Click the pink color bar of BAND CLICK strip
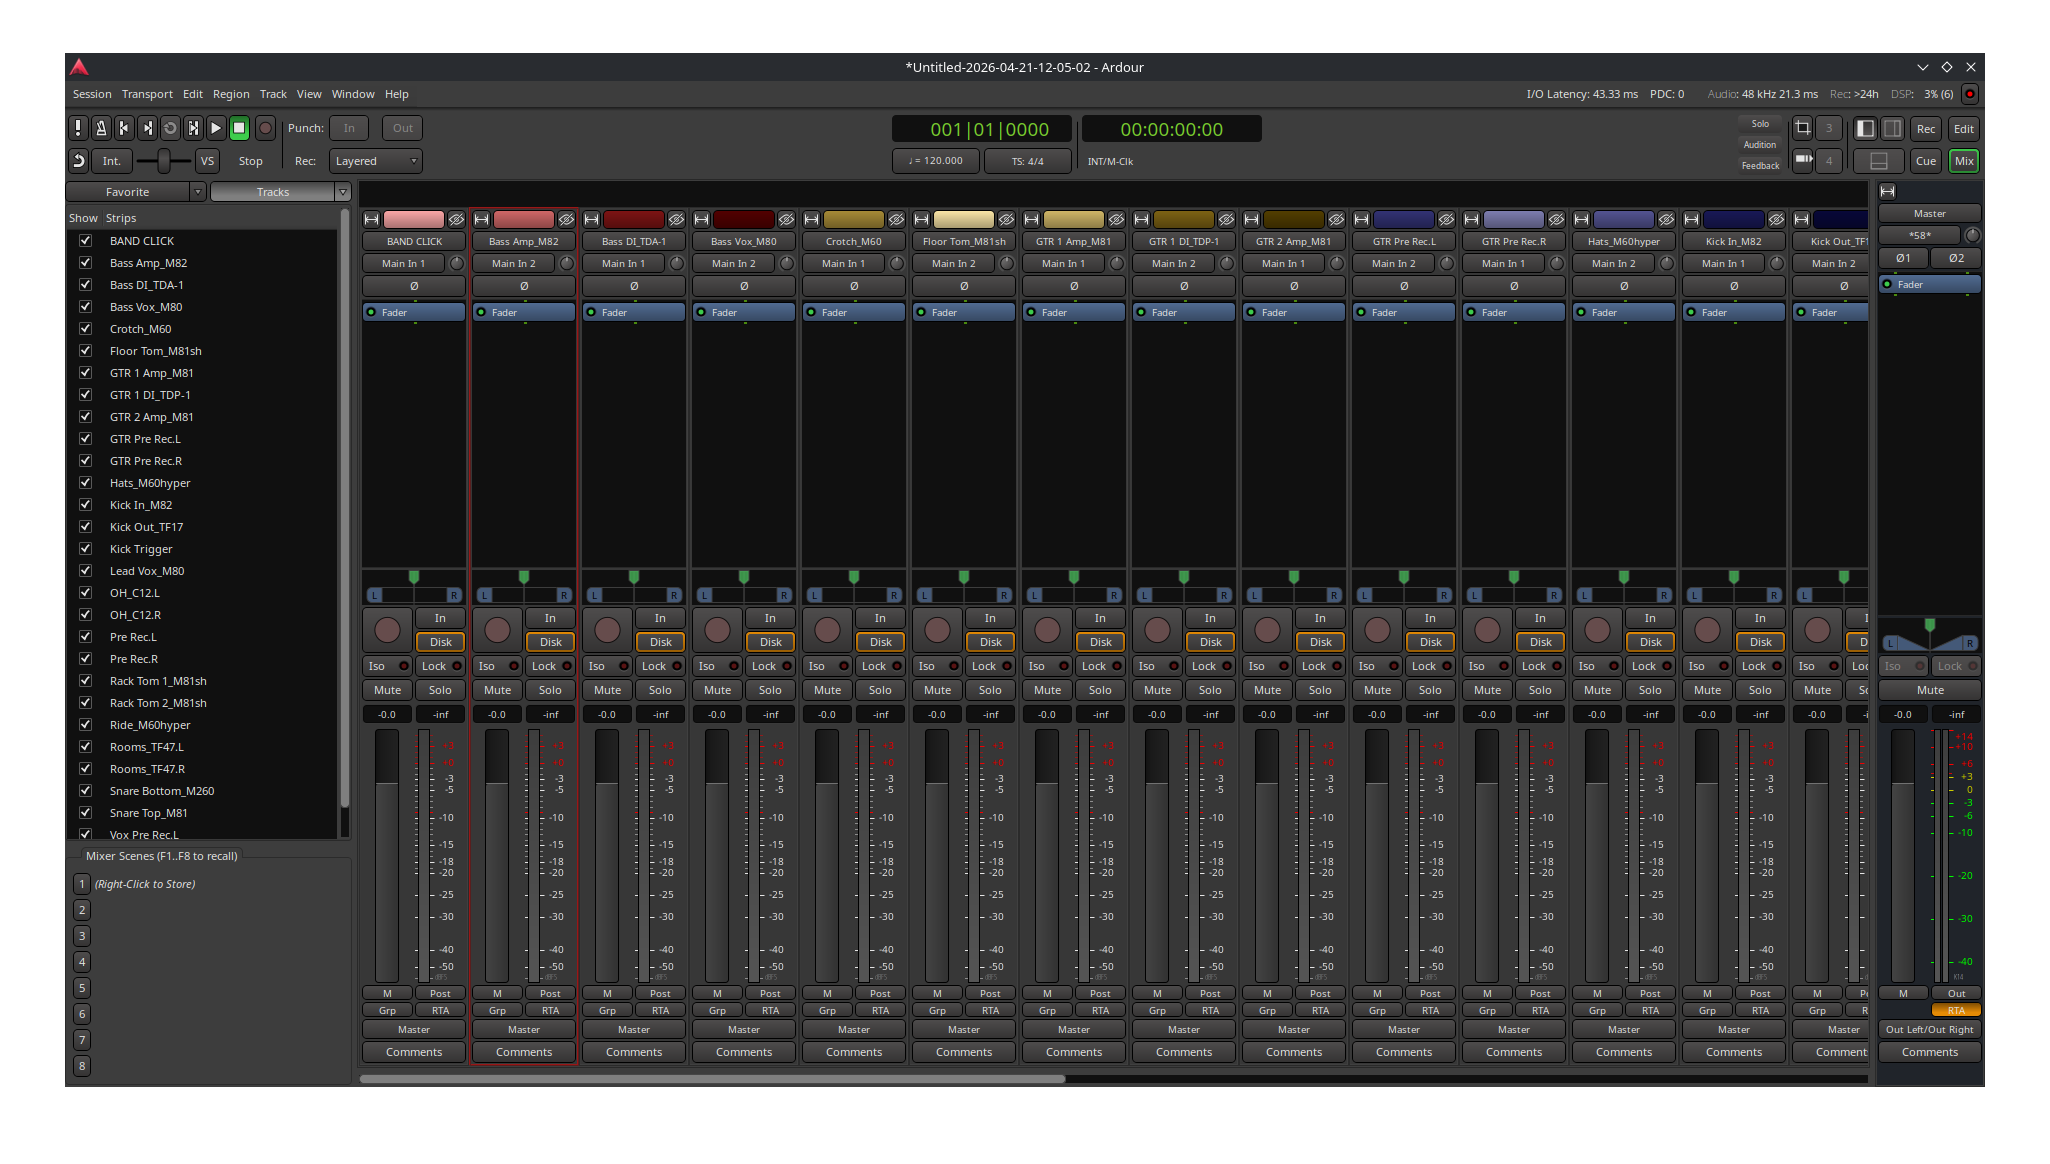 pyautogui.click(x=413, y=219)
